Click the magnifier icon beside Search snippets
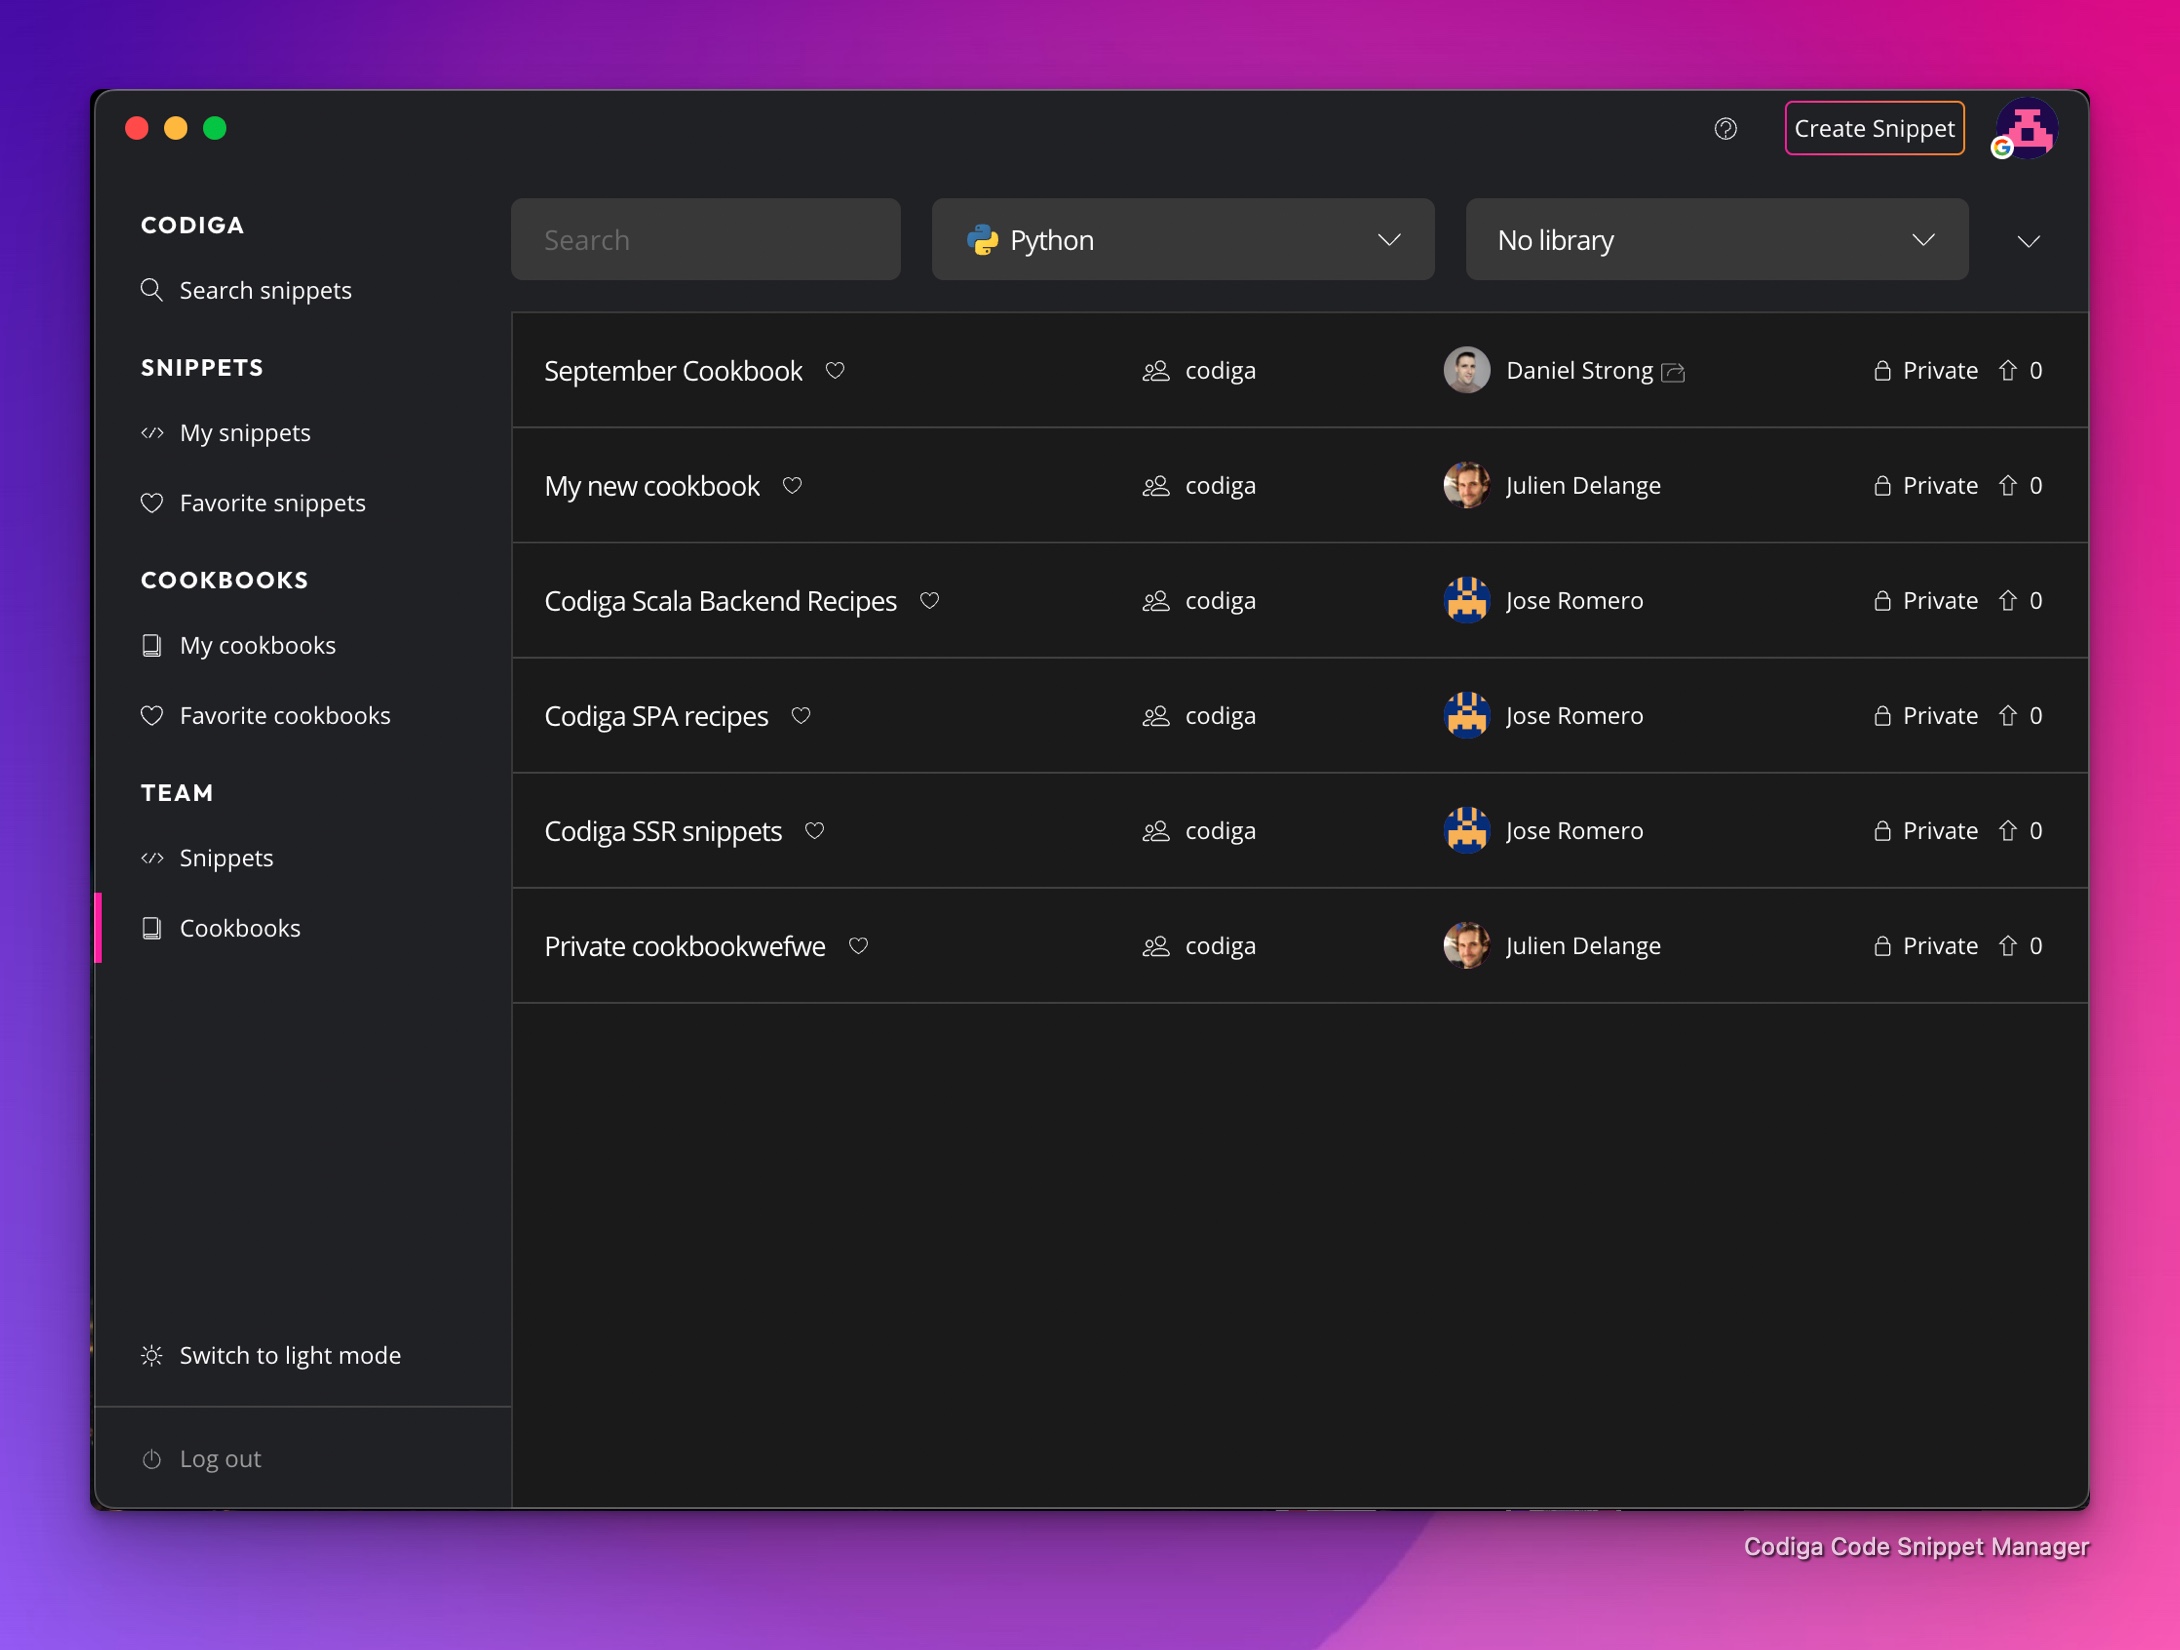Viewport: 2180px width, 1650px height. click(x=152, y=290)
